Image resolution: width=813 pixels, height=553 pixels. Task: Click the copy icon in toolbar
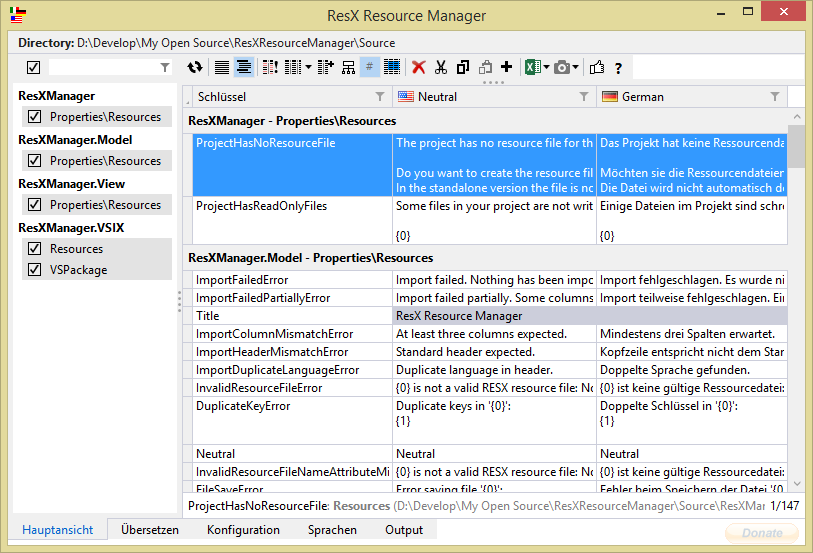pyautogui.click(x=463, y=67)
